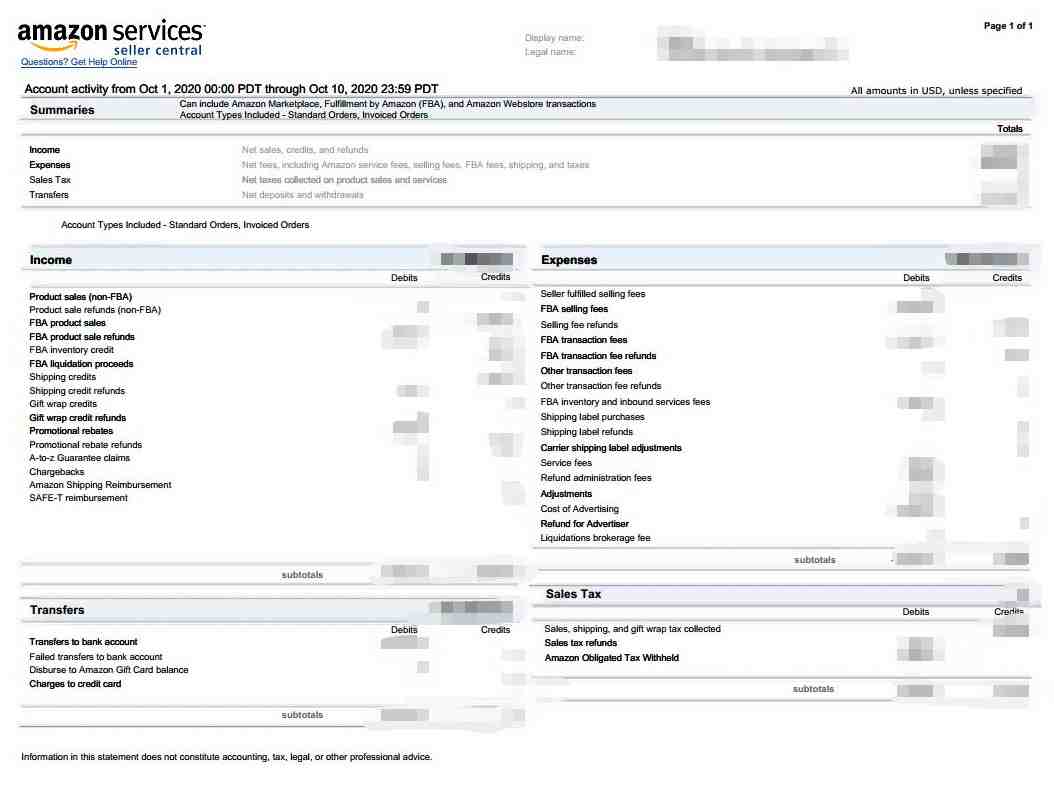The height and width of the screenshot is (805, 1054).
Task: Click the 'Chargebacks' row
Action: click(56, 472)
